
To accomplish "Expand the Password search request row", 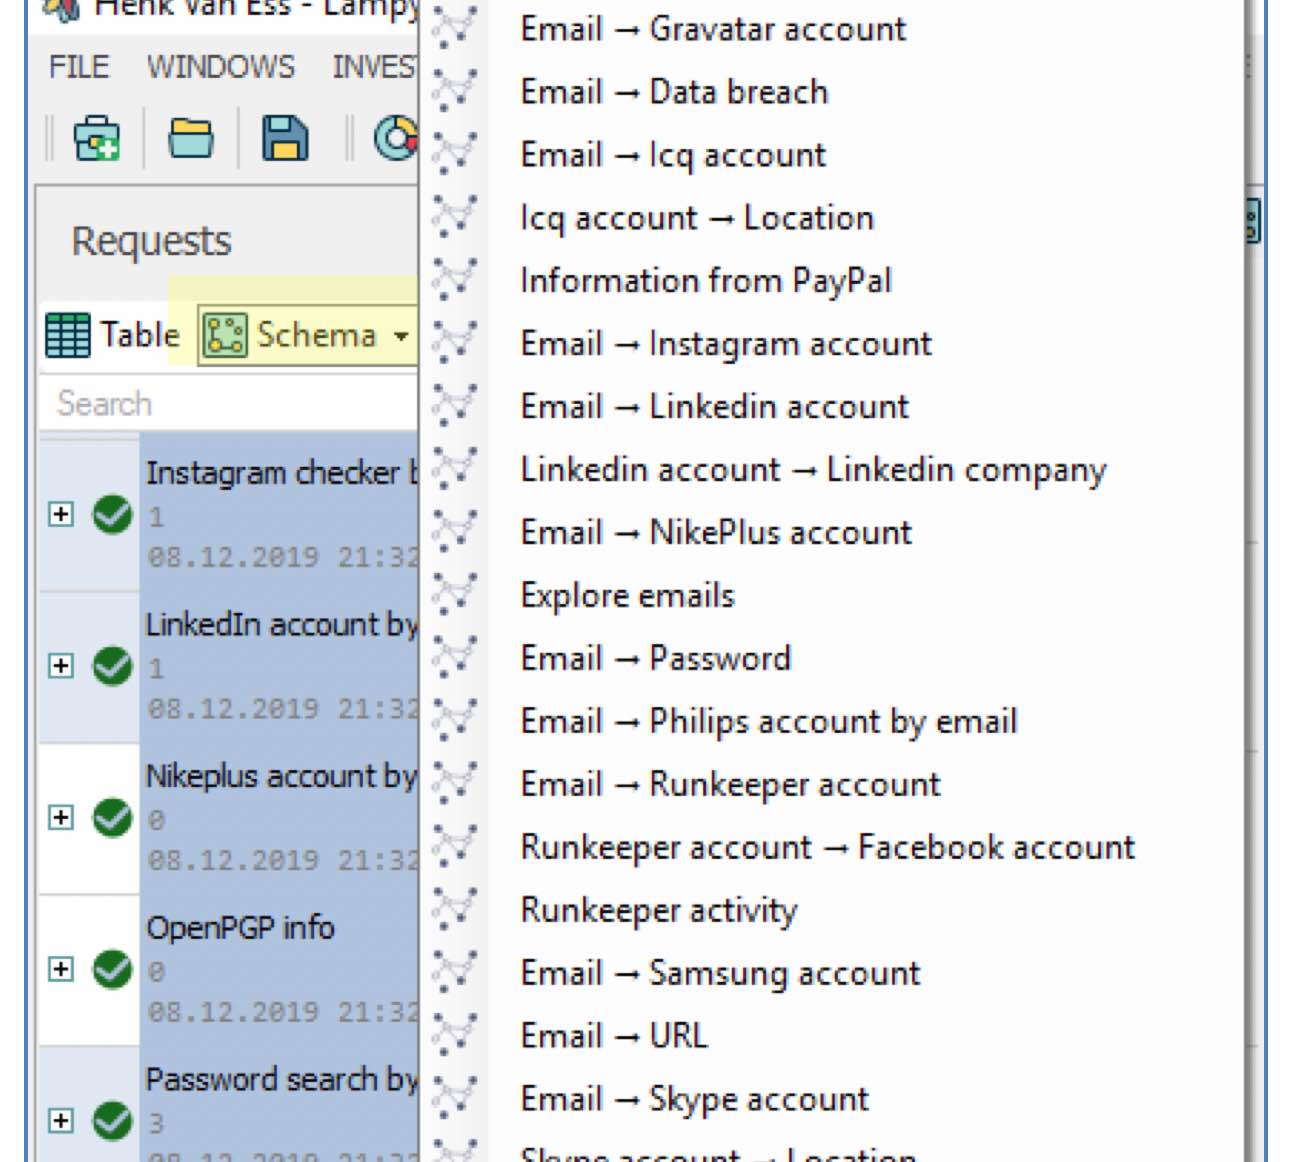I will tap(61, 1121).
